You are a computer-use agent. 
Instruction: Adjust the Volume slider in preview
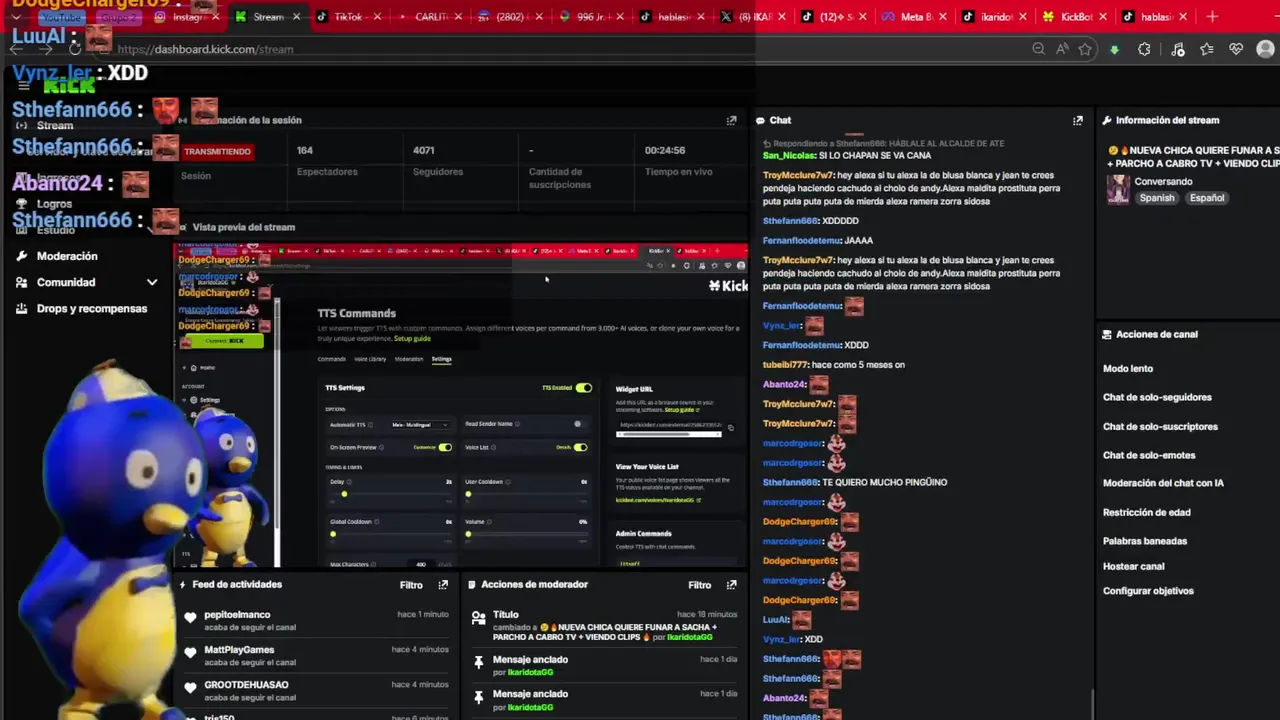pyautogui.click(x=527, y=534)
